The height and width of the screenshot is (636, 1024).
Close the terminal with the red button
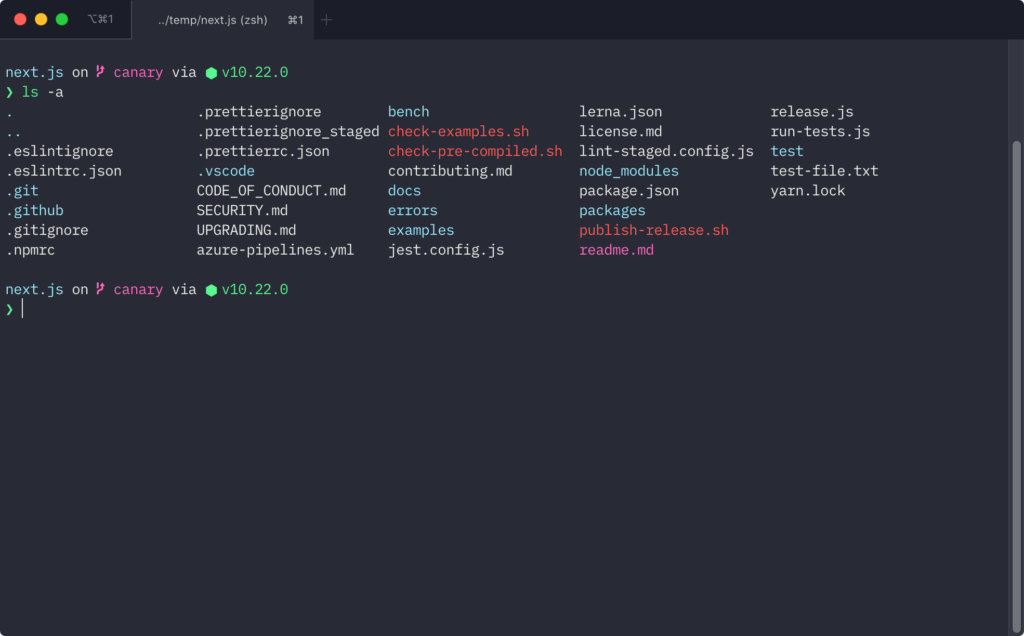pyautogui.click(x=20, y=19)
